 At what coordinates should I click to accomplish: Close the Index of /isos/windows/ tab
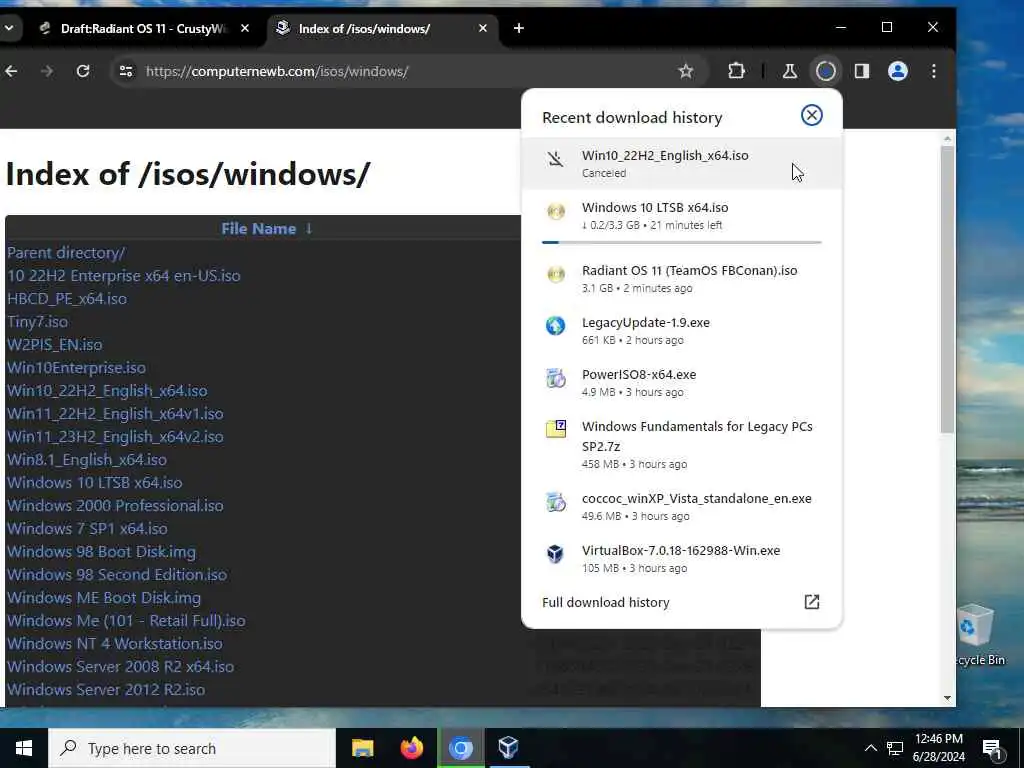coord(483,28)
